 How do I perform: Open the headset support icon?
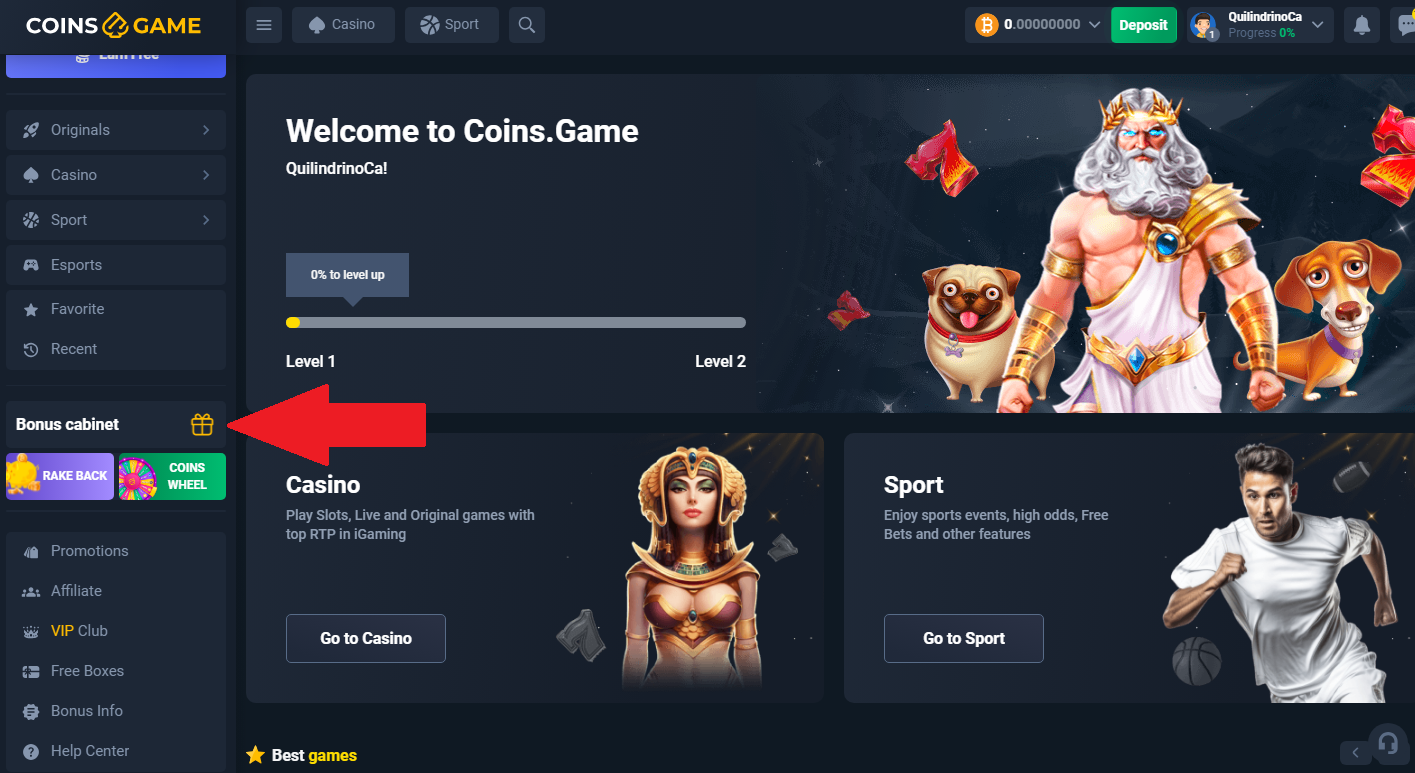tap(1388, 744)
